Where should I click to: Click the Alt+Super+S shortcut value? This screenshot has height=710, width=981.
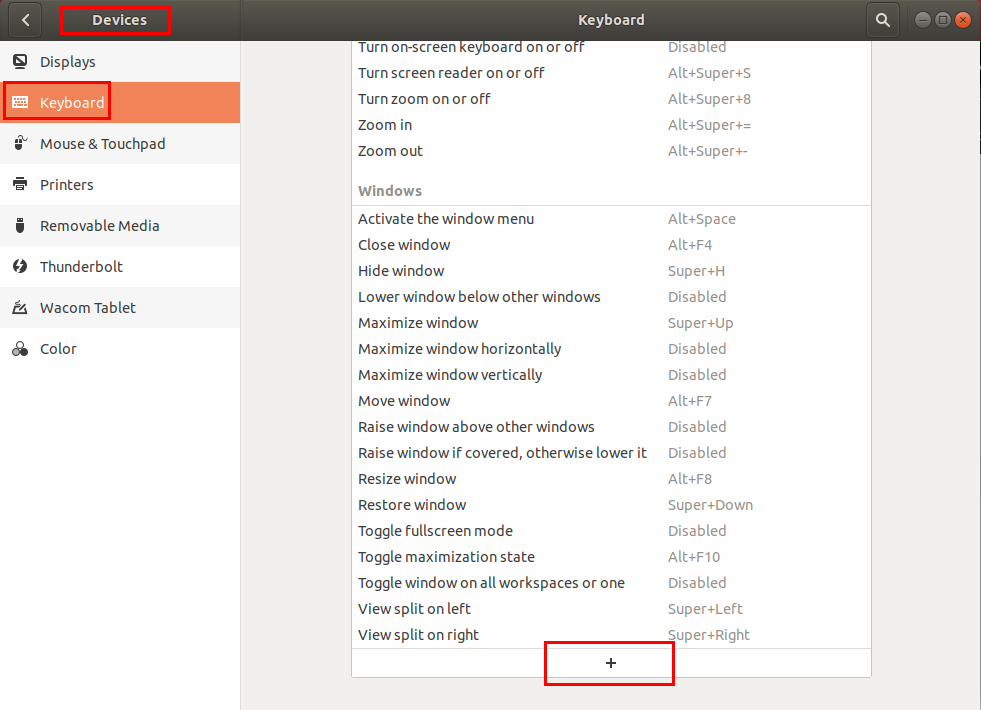coord(709,73)
